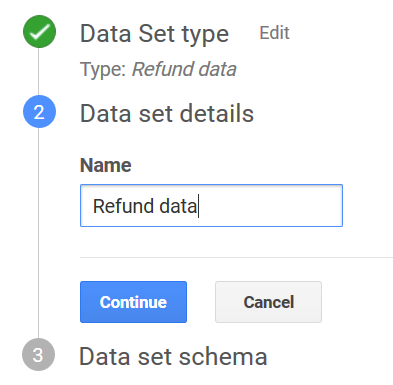Click the word Refund inside the Name field
393x385 pixels.
[x=123, y=206]
